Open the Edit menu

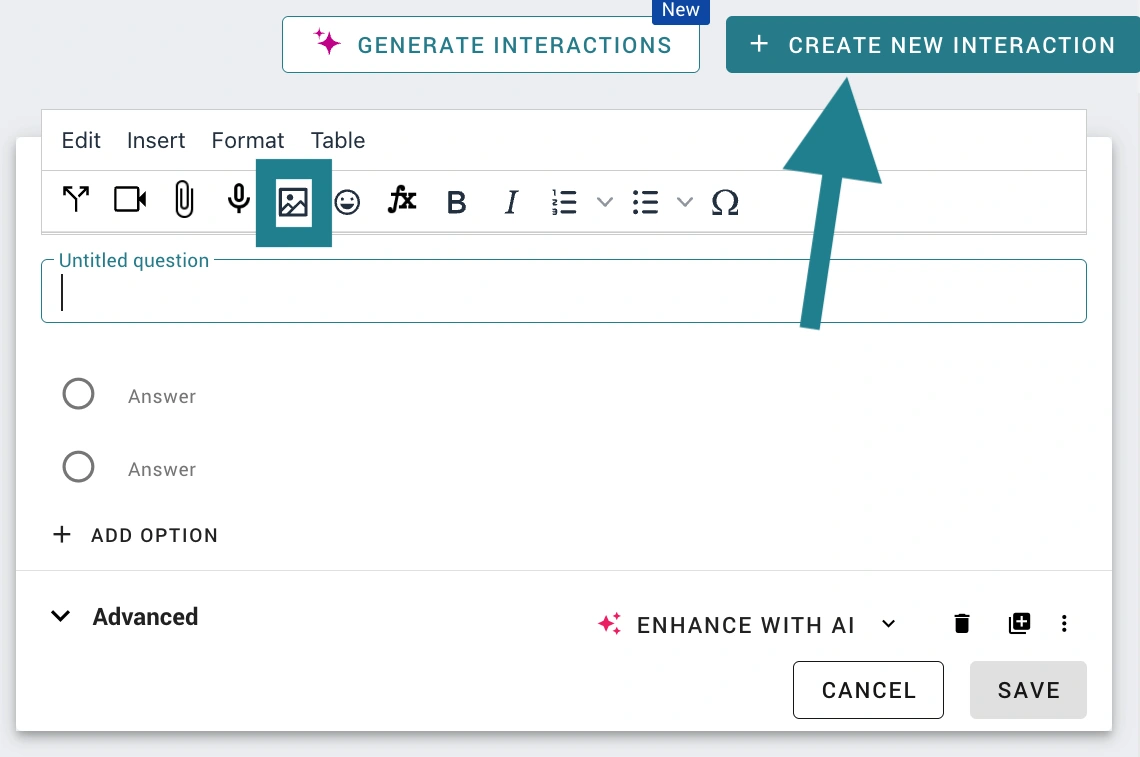click(x=81, y=140)
